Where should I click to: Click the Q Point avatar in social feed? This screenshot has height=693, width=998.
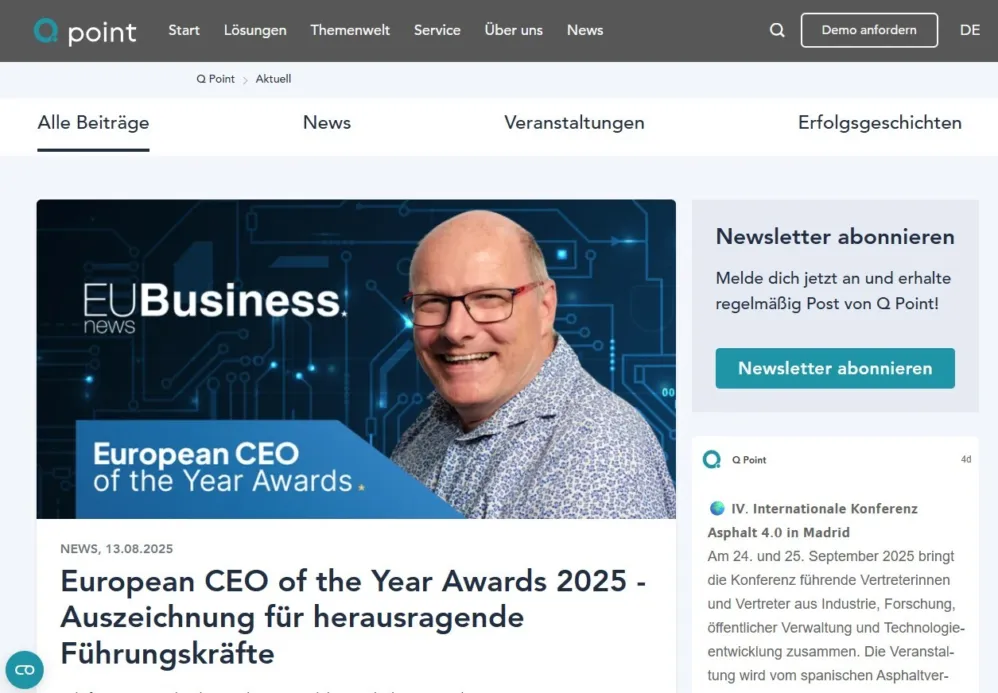(x=712, y=459)
